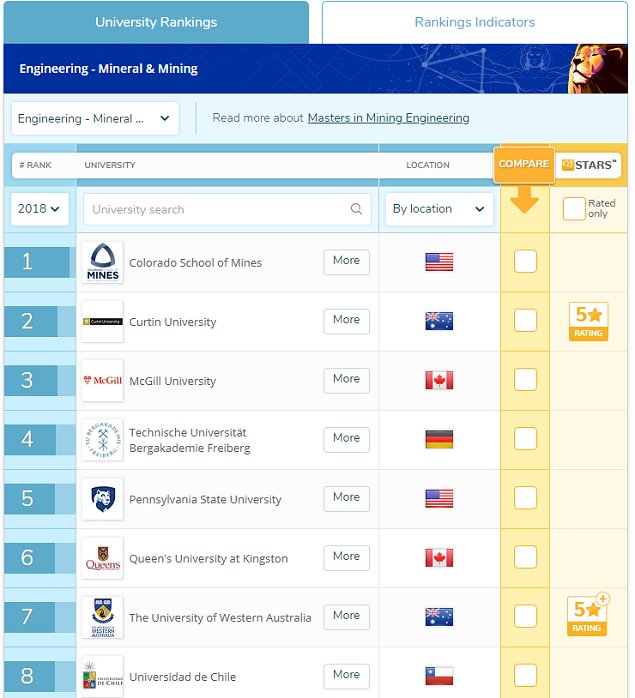Click the Colorado School of Mines logo

click(x=102, y=262)
